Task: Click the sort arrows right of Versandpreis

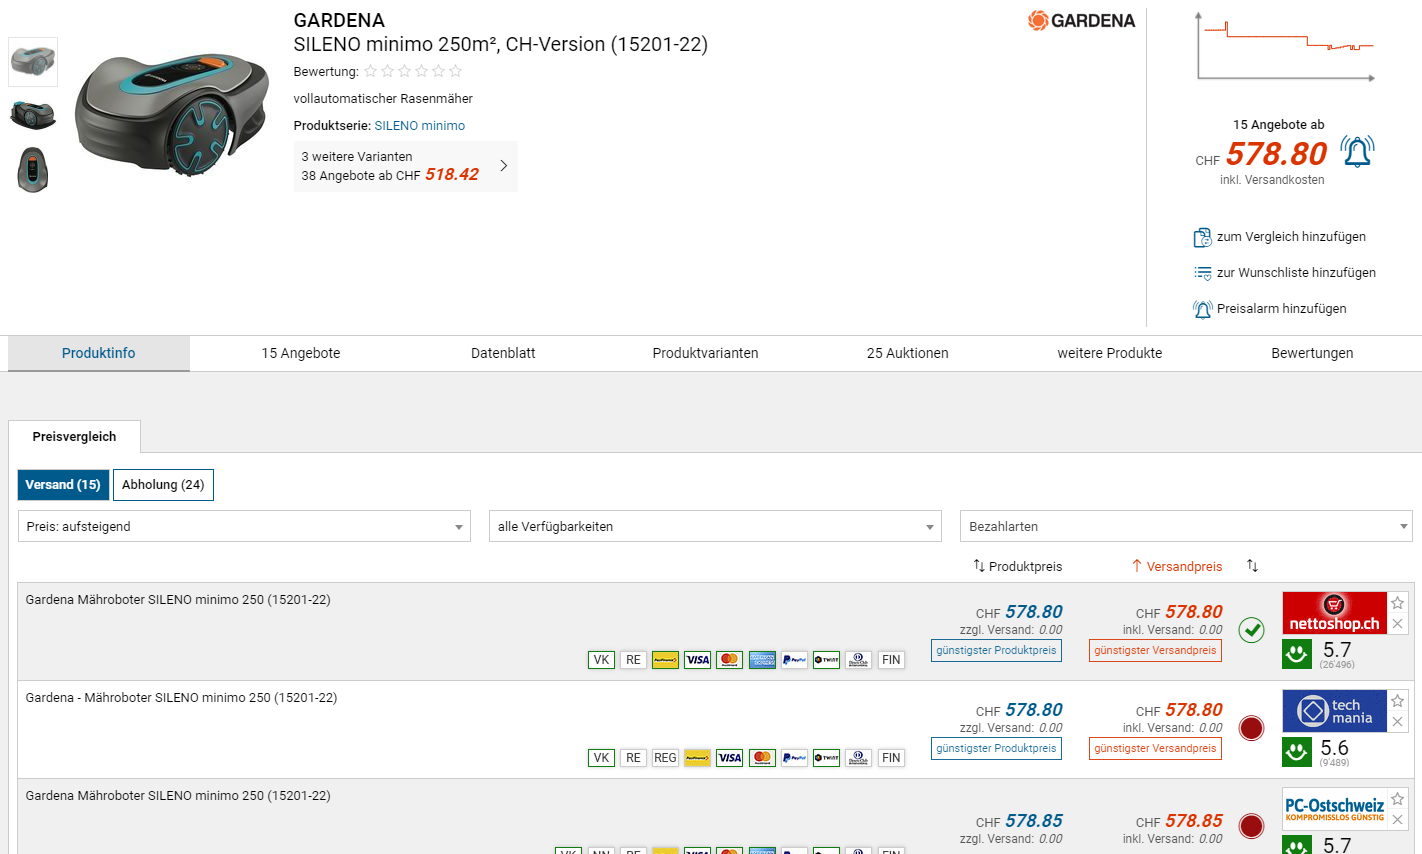Action: [x=1252, y=566]
